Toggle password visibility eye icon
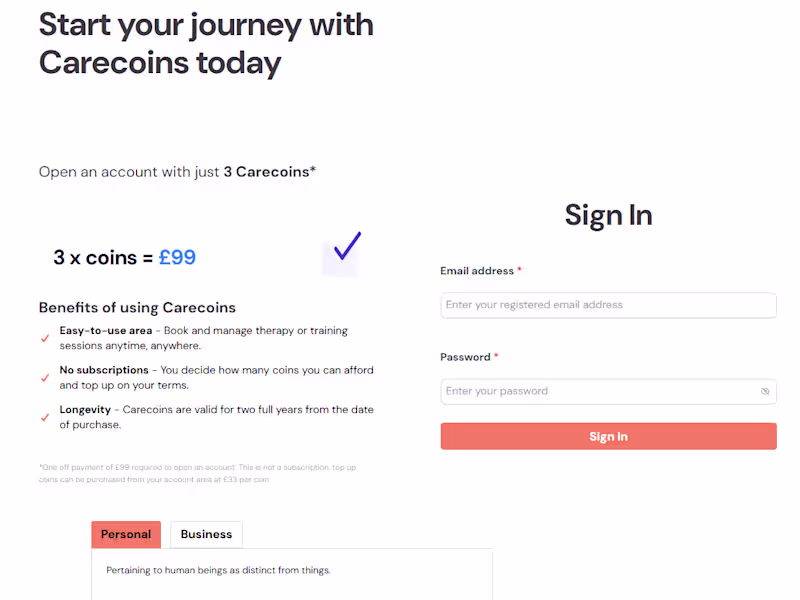This screenshot has width=800, height=600. click(x=765, y=392)
